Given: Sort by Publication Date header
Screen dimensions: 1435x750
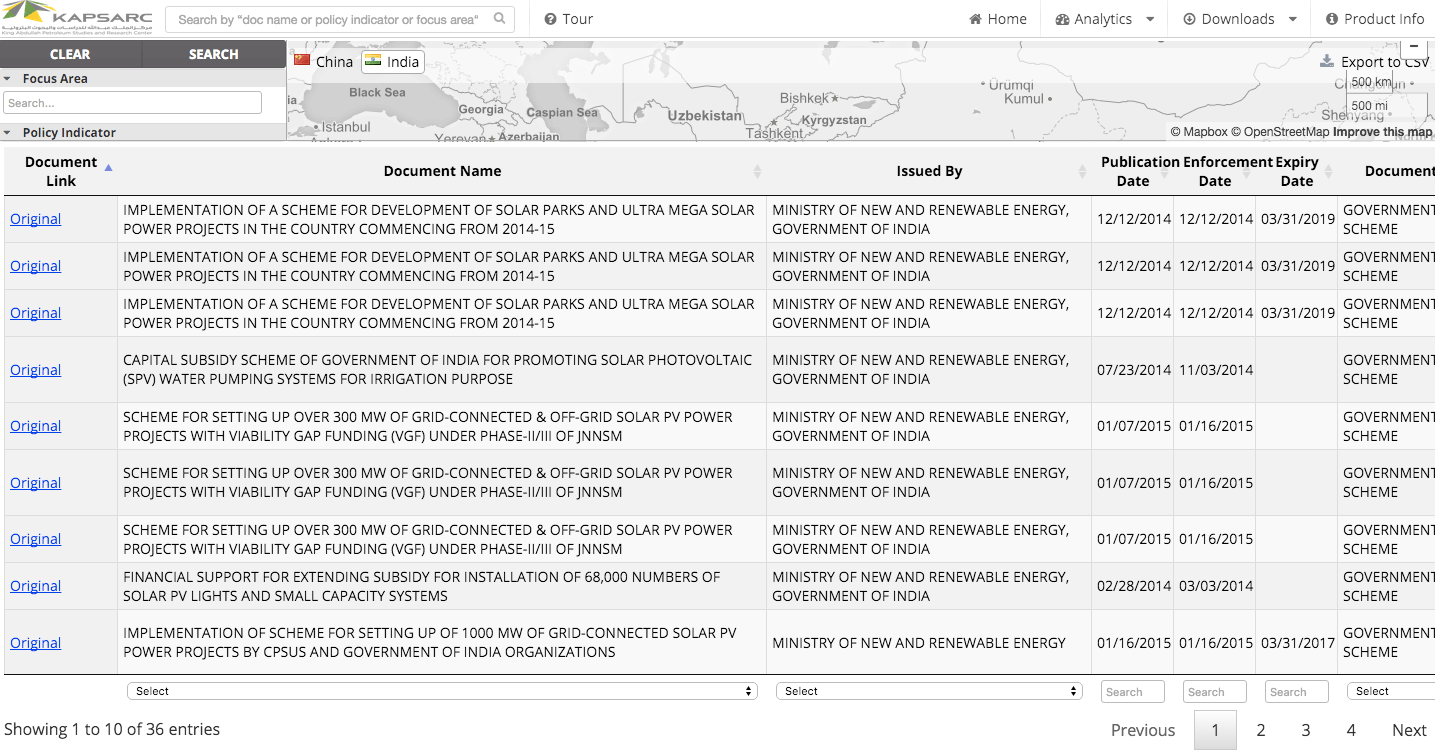Looking at the screenshot, I should pyautogui.click(x=1133, y=171).
